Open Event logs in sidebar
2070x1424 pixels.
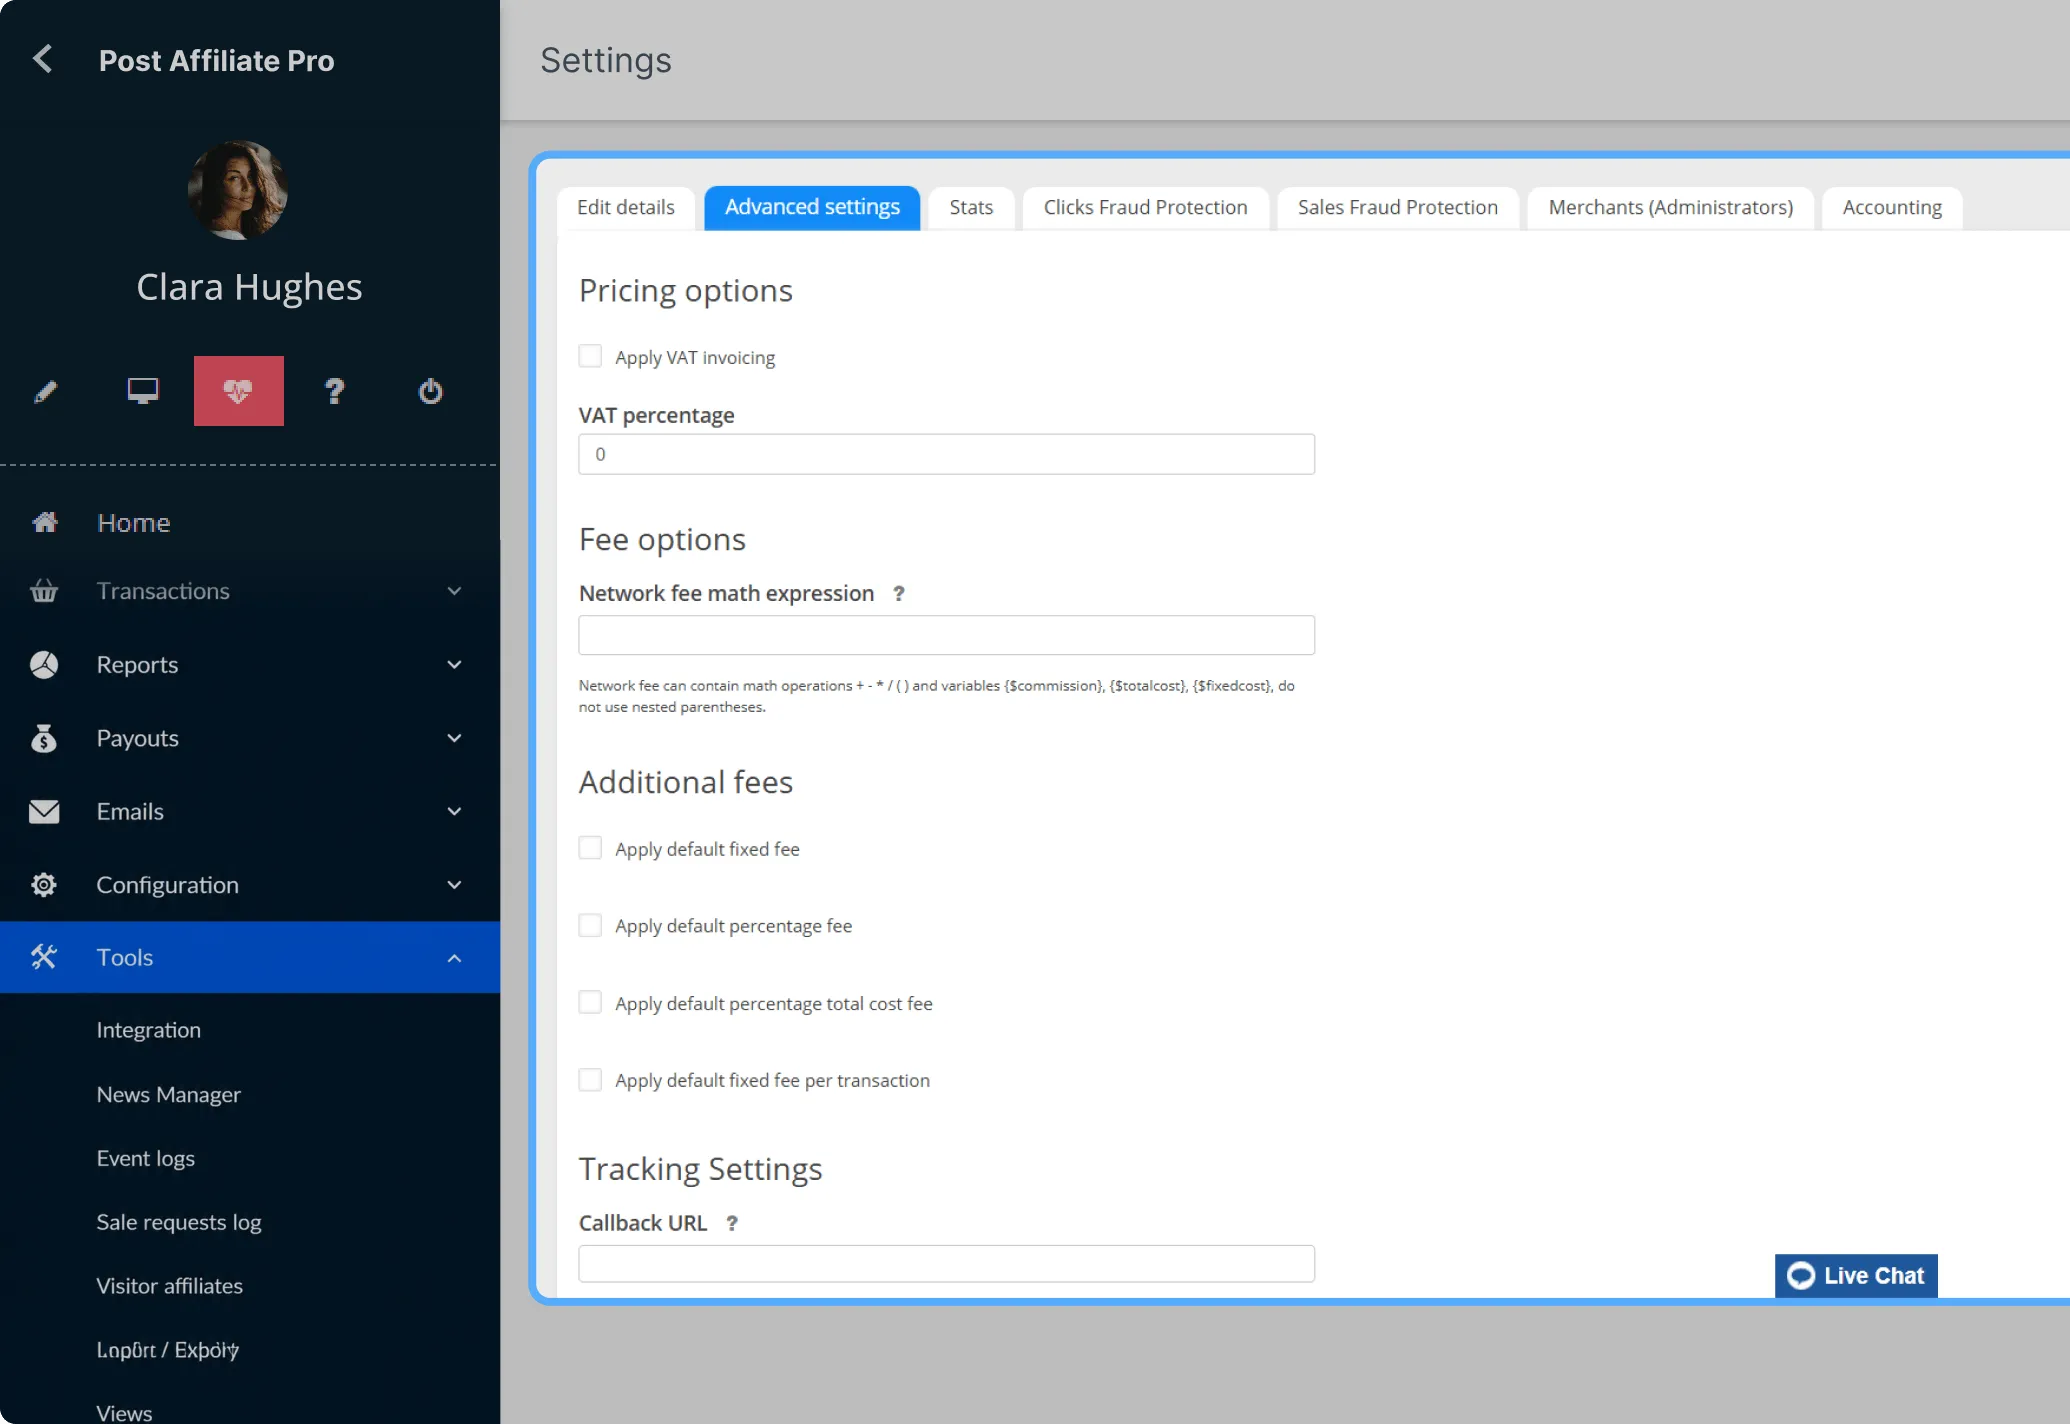146,1158
